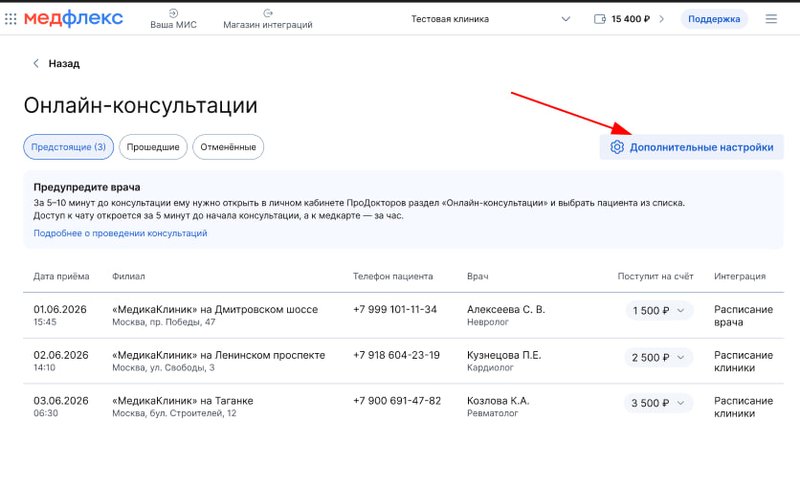
Task: Click the gear icon in Дополнительные настройки
Action: pyautogui.click(x=617, y=147)
